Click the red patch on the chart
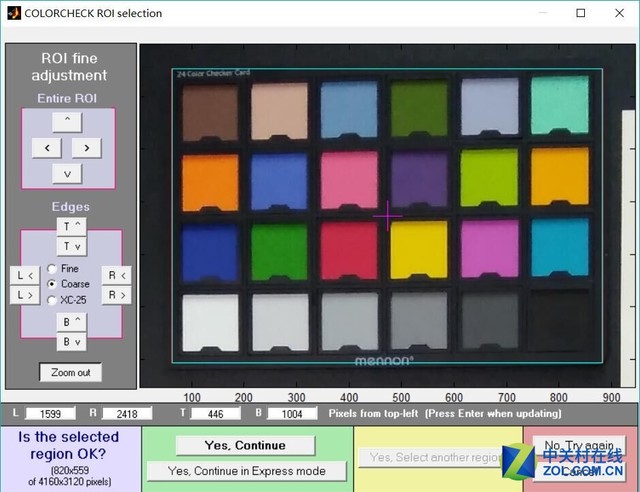 (x=349, y=251)
